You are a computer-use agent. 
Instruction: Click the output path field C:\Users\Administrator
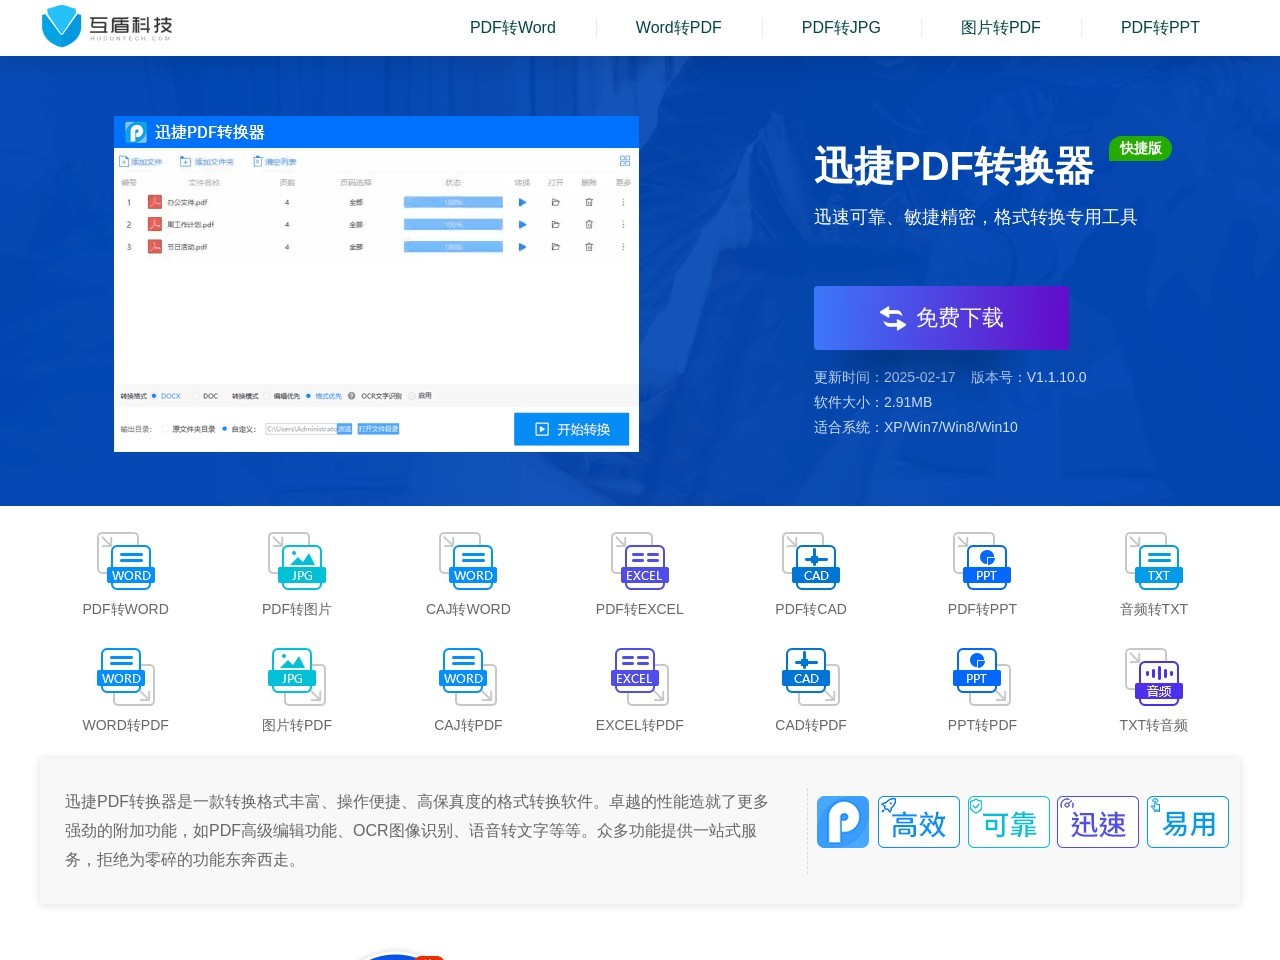301,429
